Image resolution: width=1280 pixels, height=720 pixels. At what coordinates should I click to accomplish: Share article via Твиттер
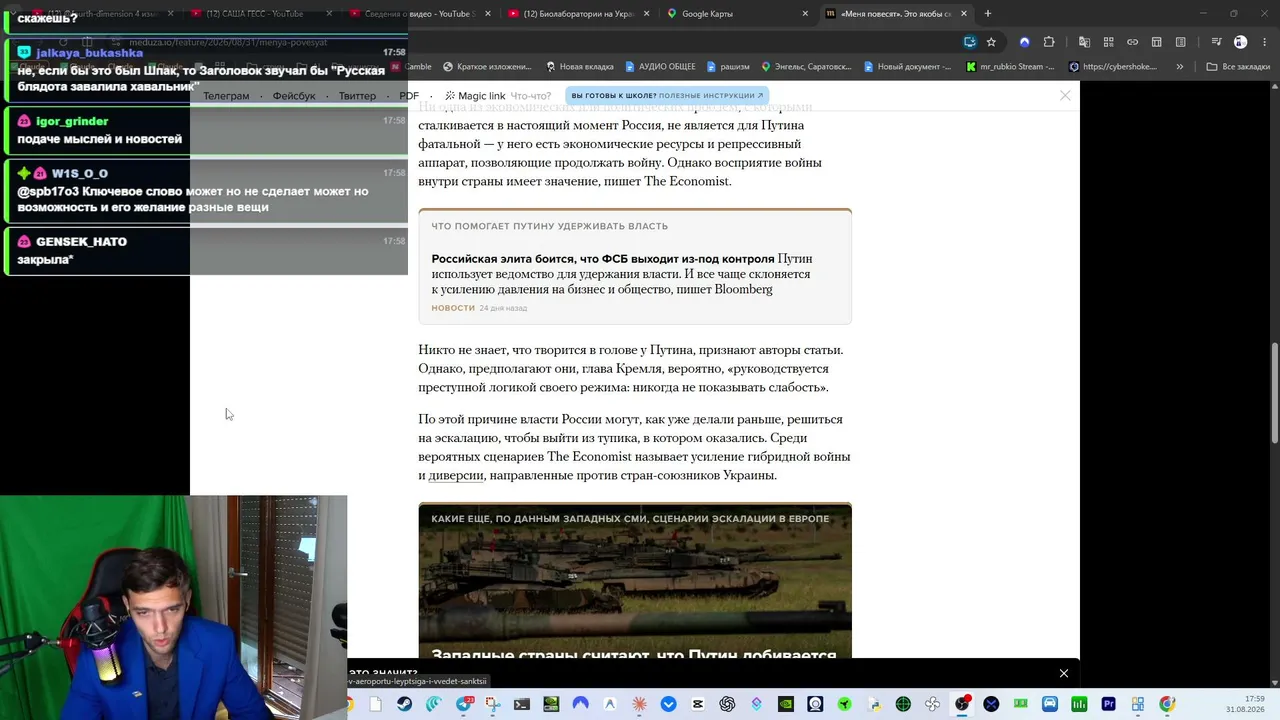pos(357,96)
